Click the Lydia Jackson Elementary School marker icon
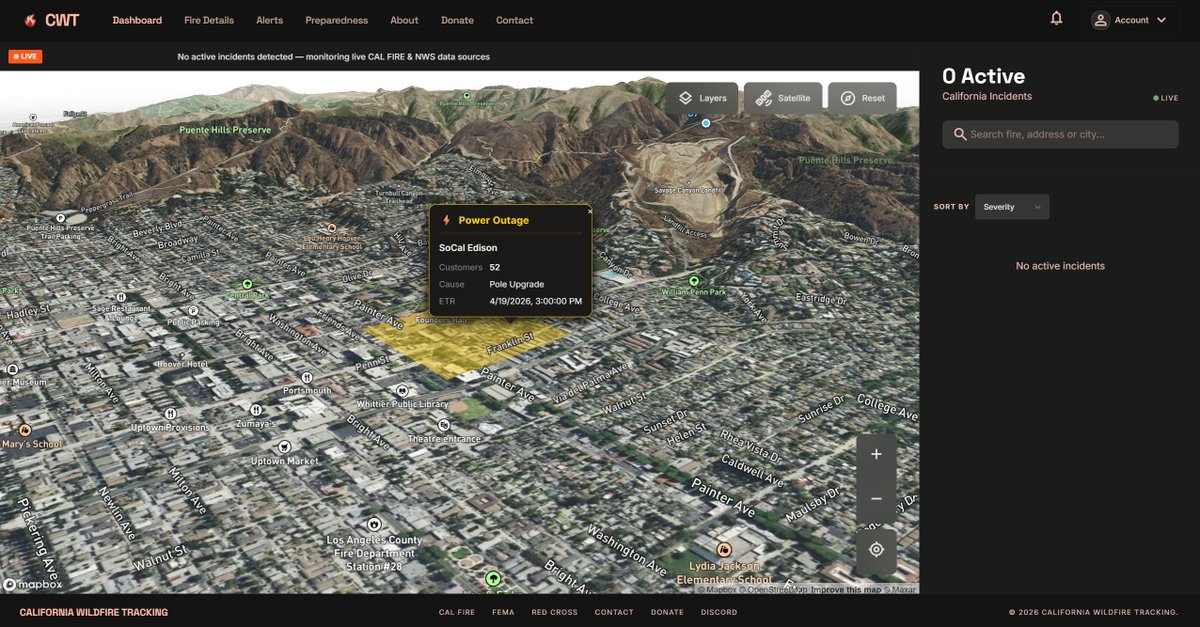This screenshot has width=1200, height=627. tap(724, 549)
